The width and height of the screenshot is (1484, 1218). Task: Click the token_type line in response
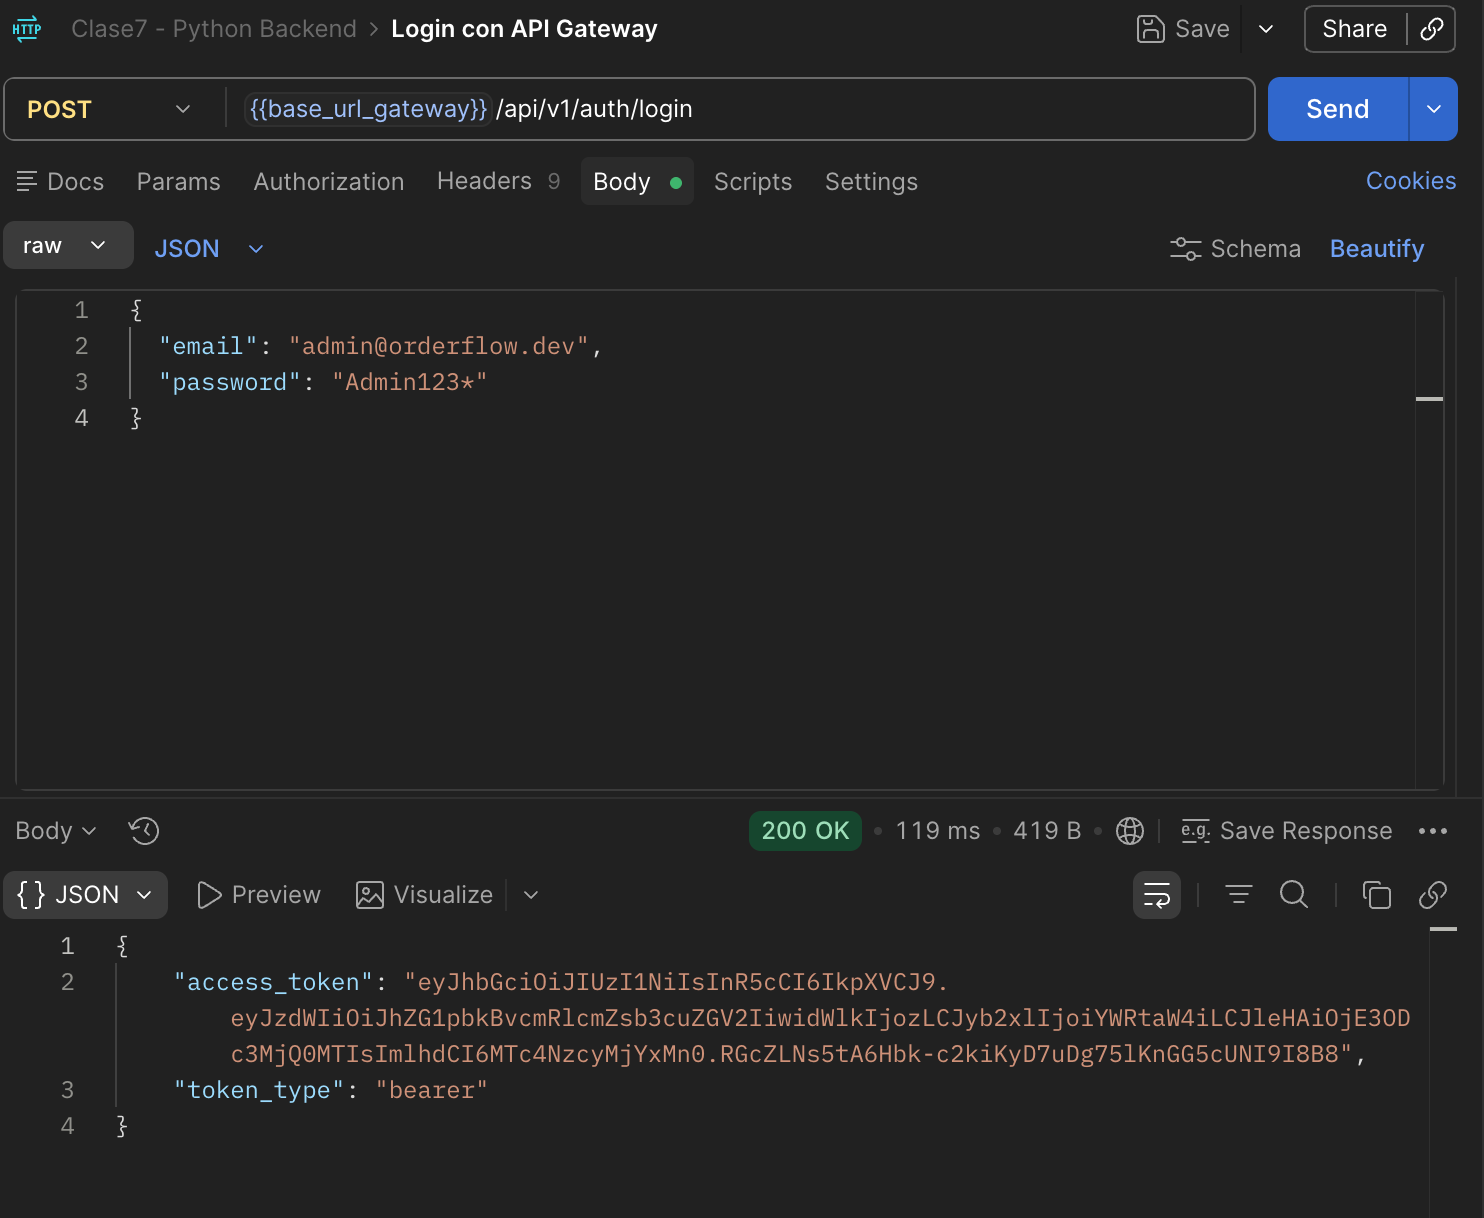[331, 1090]
